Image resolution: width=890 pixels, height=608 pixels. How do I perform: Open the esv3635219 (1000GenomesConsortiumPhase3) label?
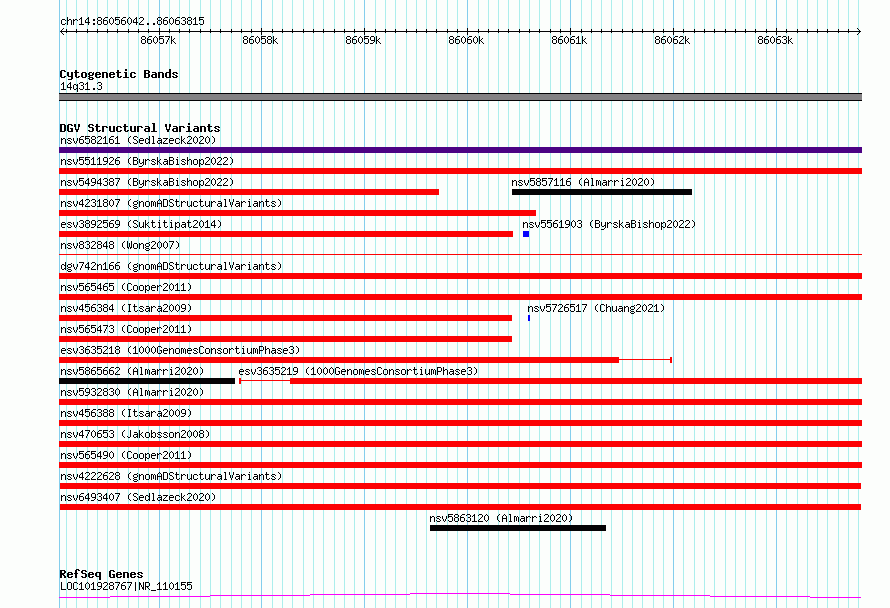[x=358, y=371]
